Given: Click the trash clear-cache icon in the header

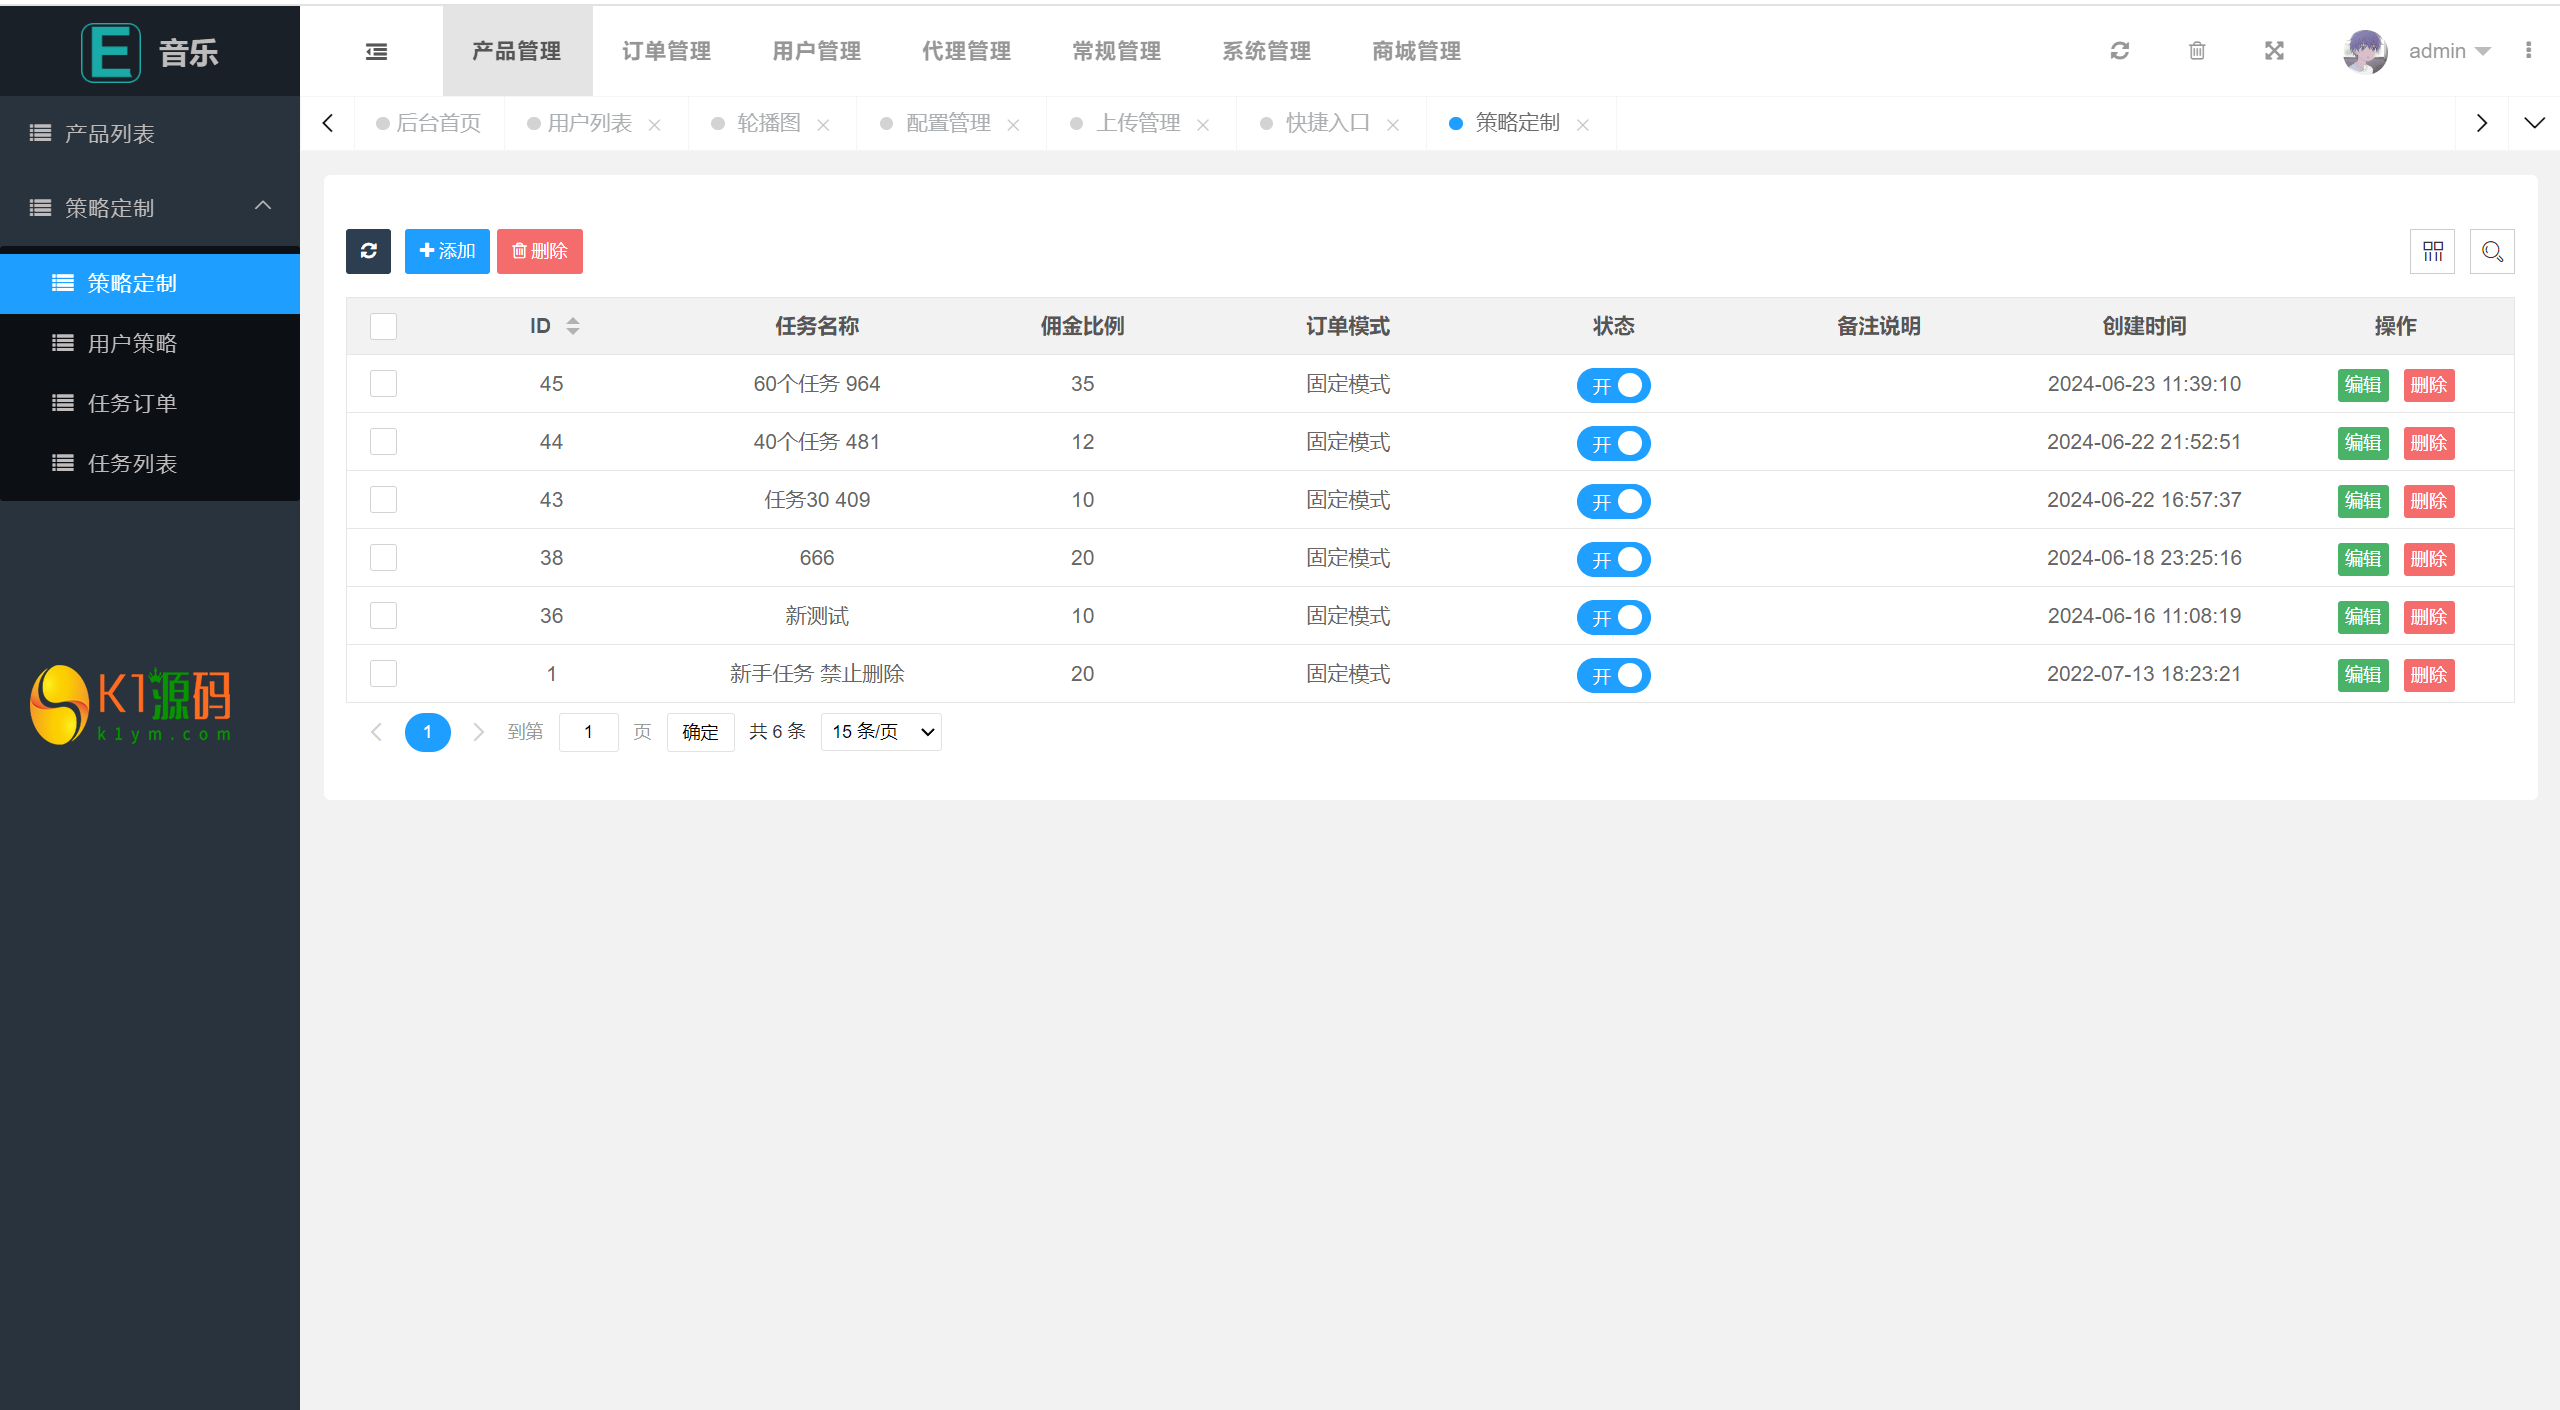Looking at the screenshot, I should pos(2196,51).
